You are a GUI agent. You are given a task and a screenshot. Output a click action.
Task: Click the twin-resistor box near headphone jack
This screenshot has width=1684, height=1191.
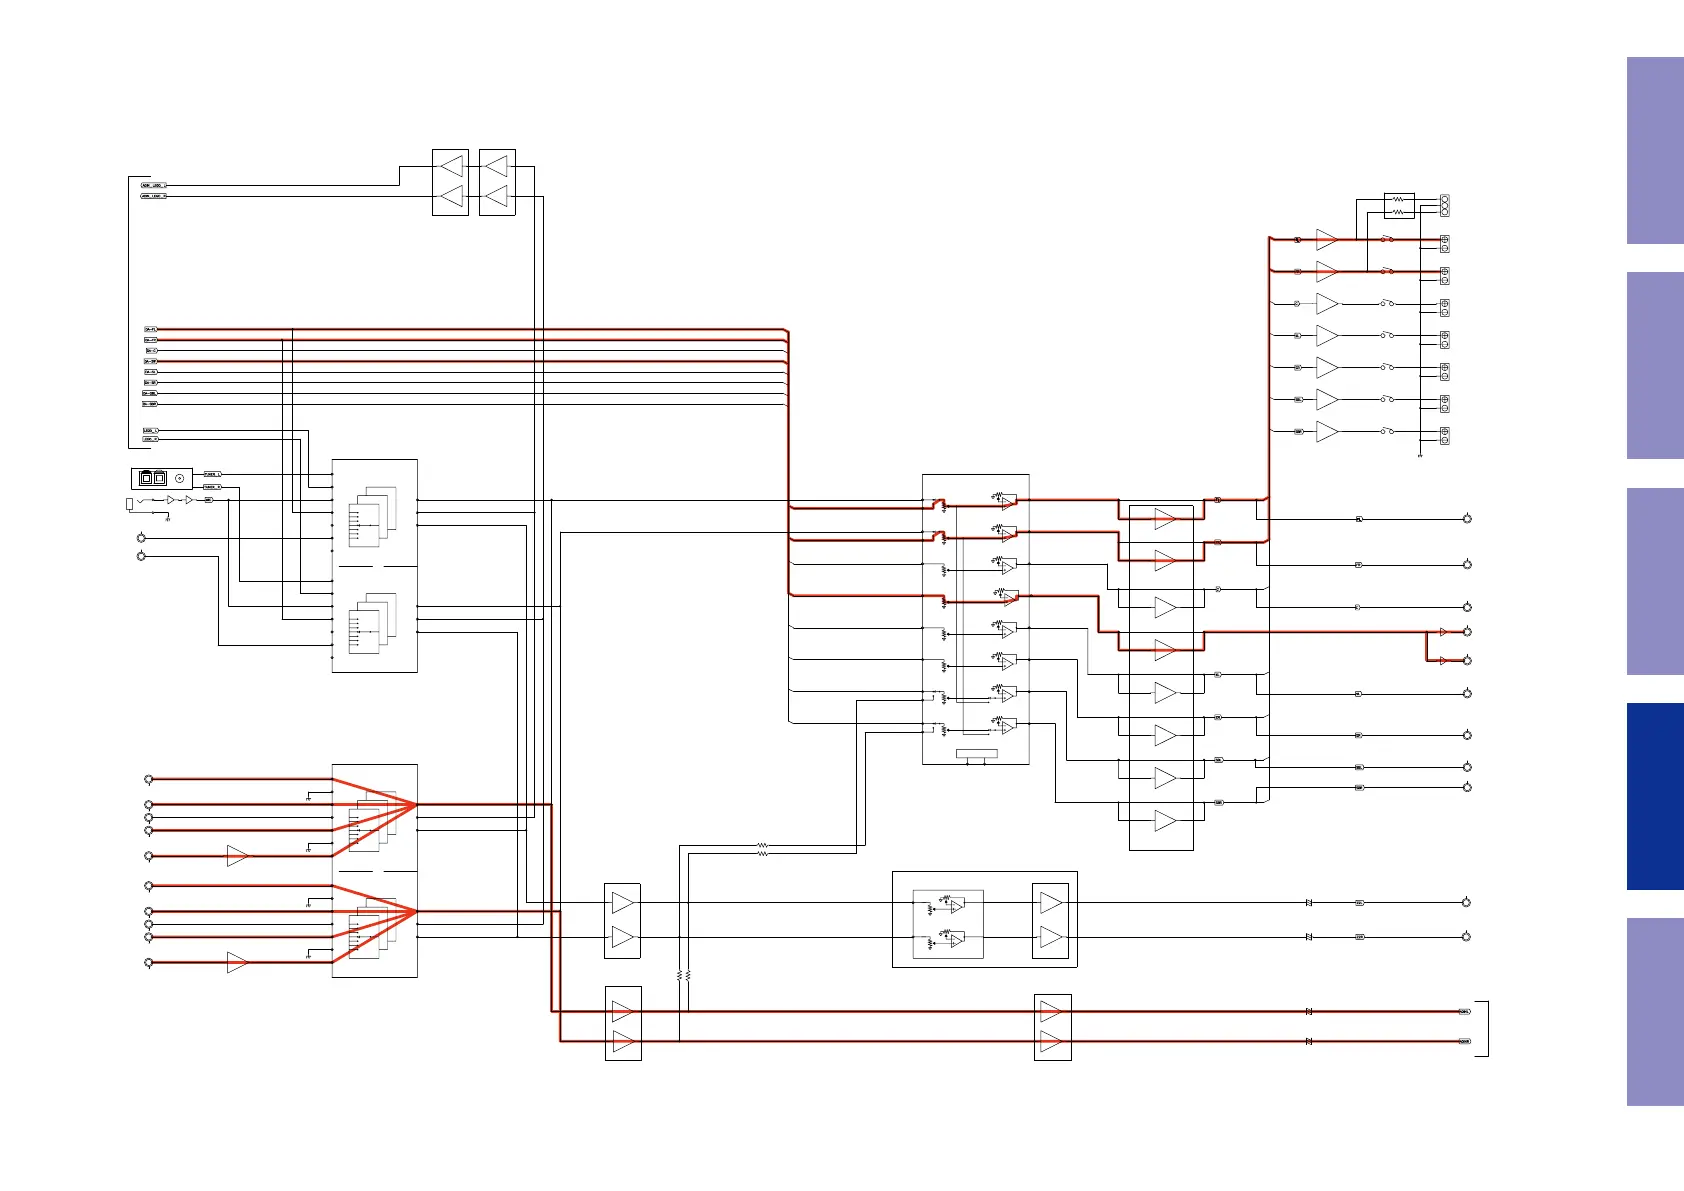click(x=1399, y=206)
